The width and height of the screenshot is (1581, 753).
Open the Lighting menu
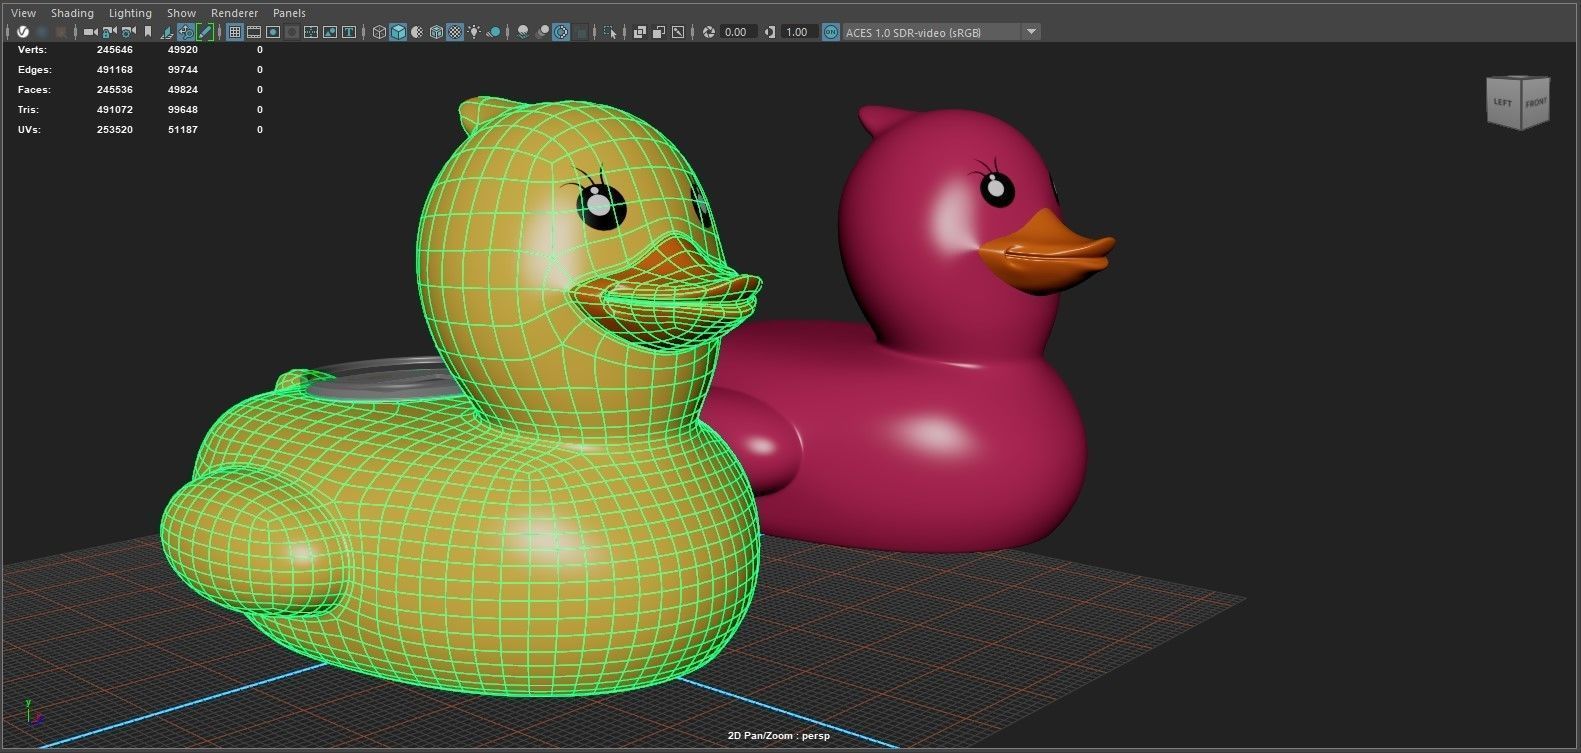pyautogui.click(x=130, y=13)
